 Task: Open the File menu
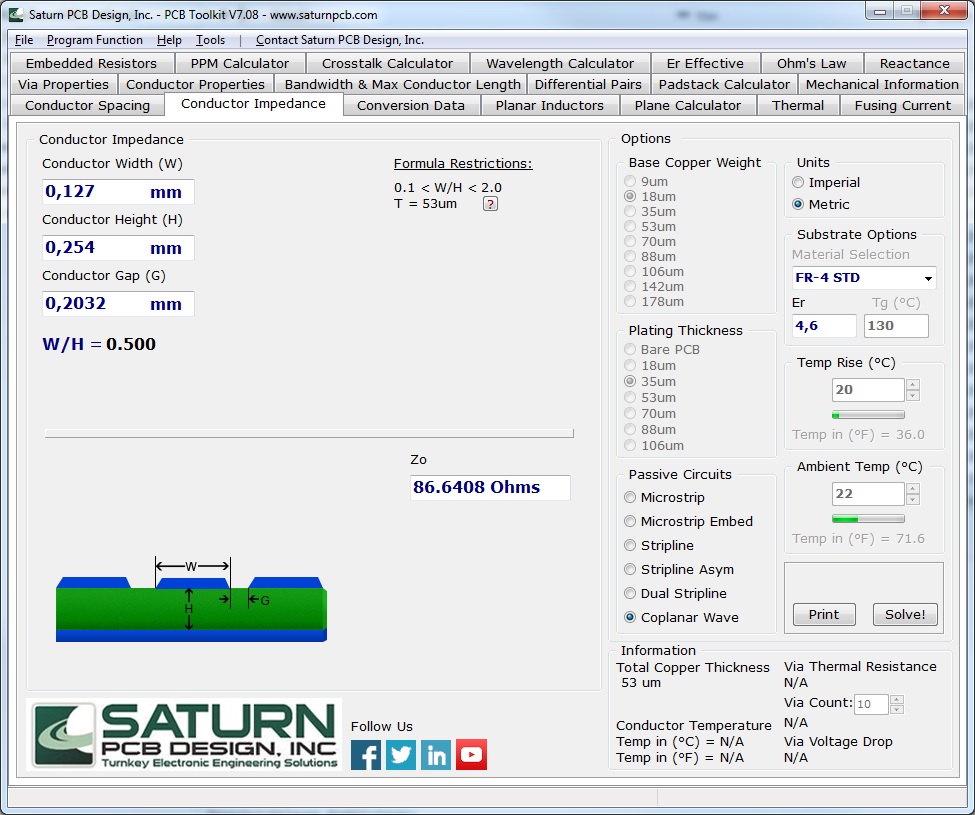tap(24, 40)
